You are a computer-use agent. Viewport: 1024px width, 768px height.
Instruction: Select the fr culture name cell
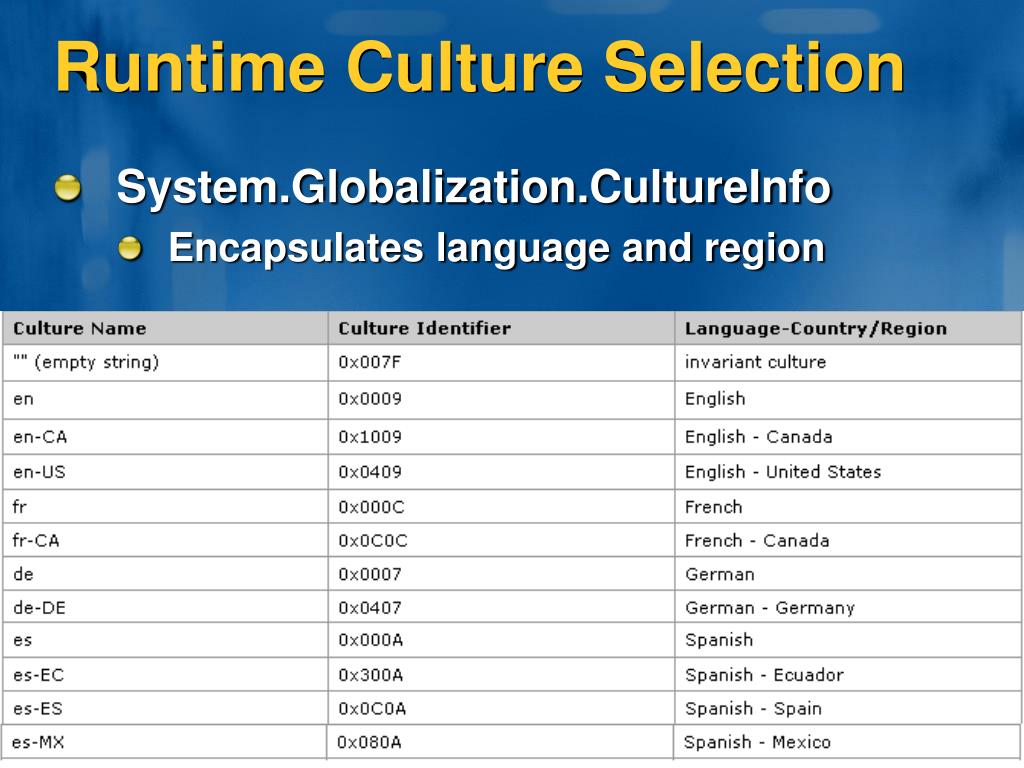(165, 507)
